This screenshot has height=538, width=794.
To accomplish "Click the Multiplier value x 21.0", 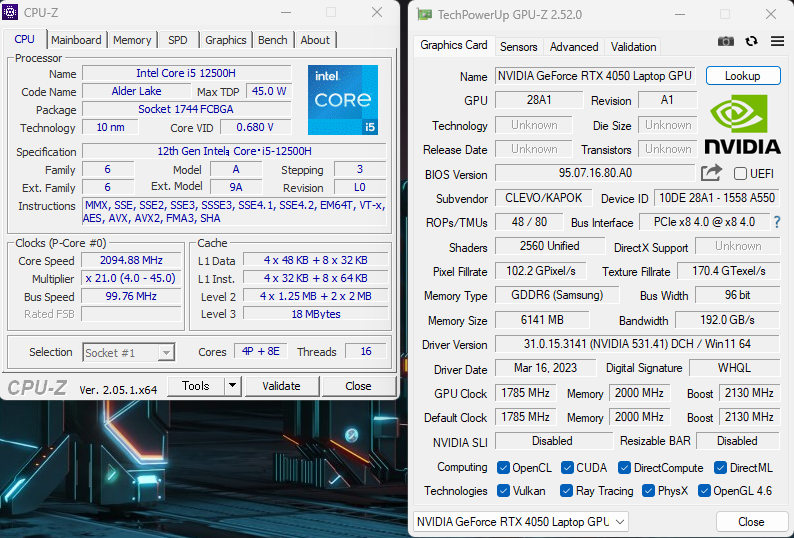I will (131, 278).
